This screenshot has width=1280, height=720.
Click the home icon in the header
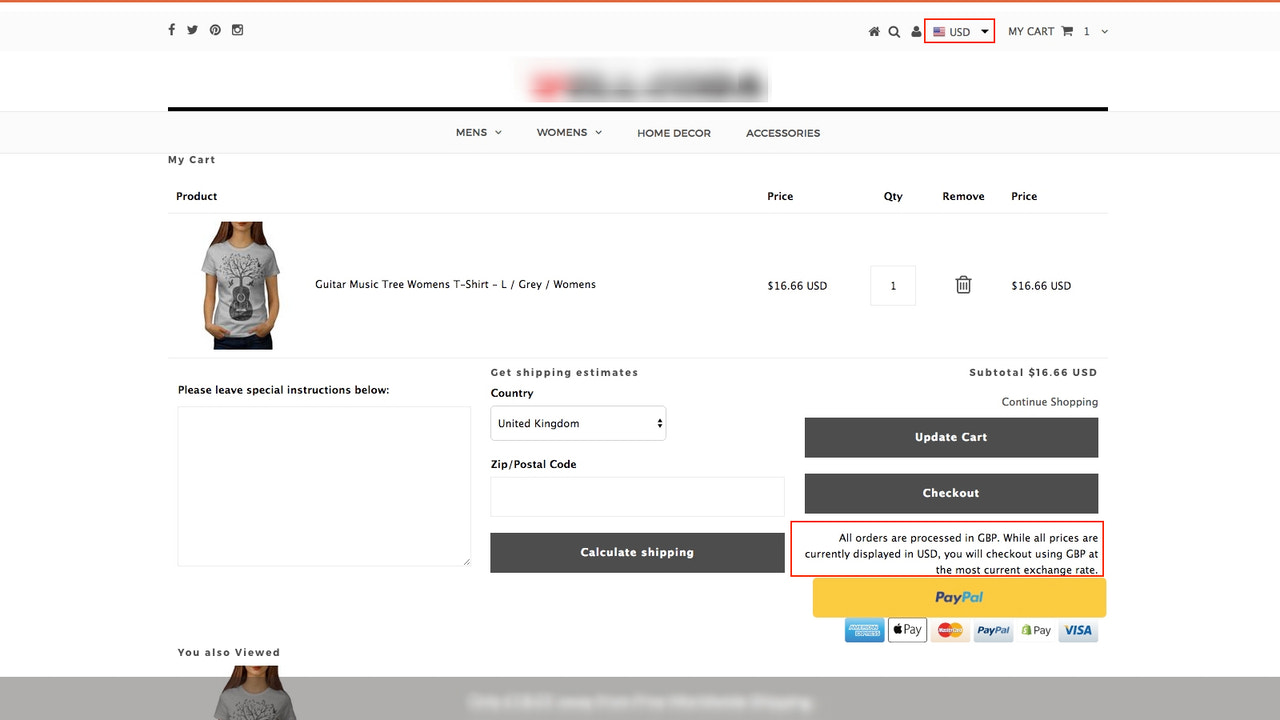873,31
